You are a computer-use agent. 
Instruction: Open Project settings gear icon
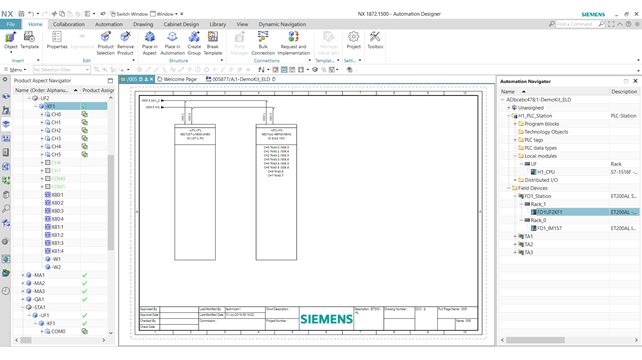pyautogui.click(x=353, y=37)
